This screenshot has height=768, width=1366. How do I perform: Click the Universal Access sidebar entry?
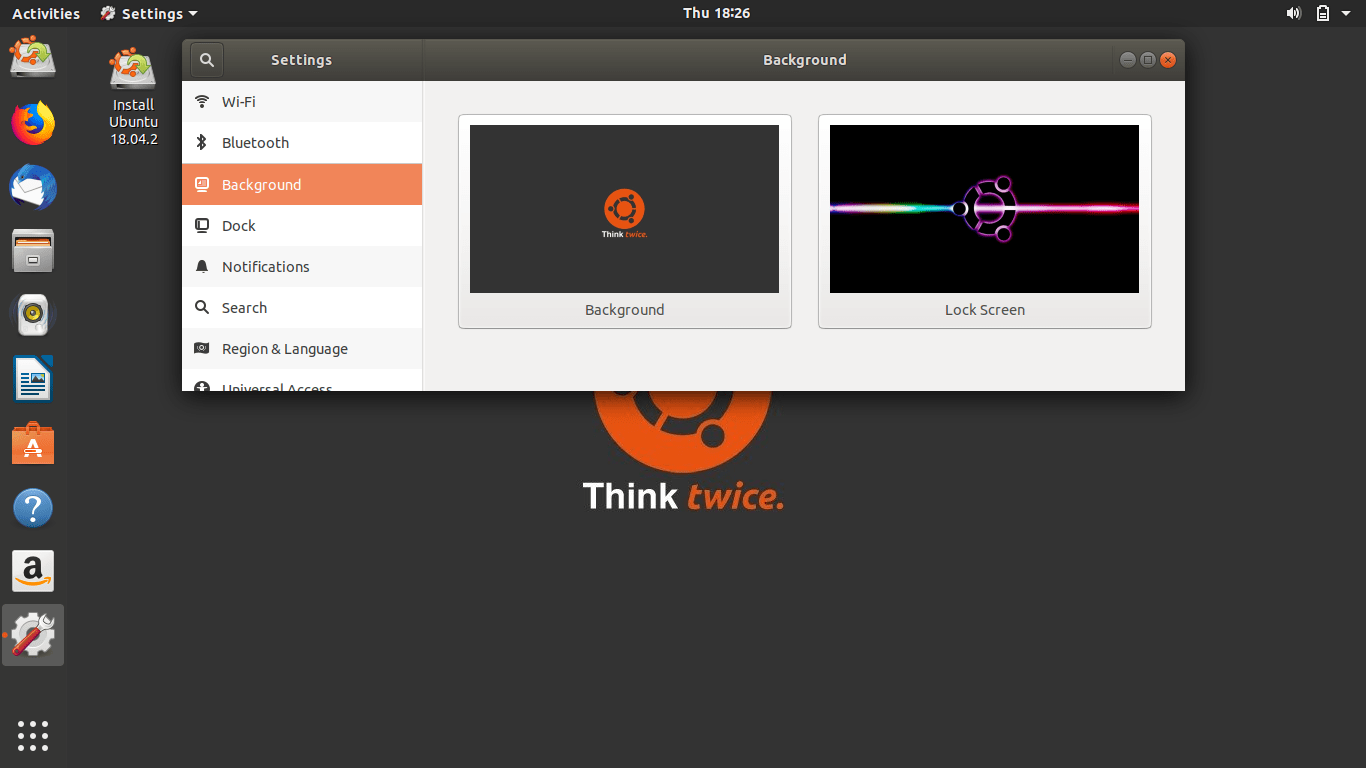302,381
